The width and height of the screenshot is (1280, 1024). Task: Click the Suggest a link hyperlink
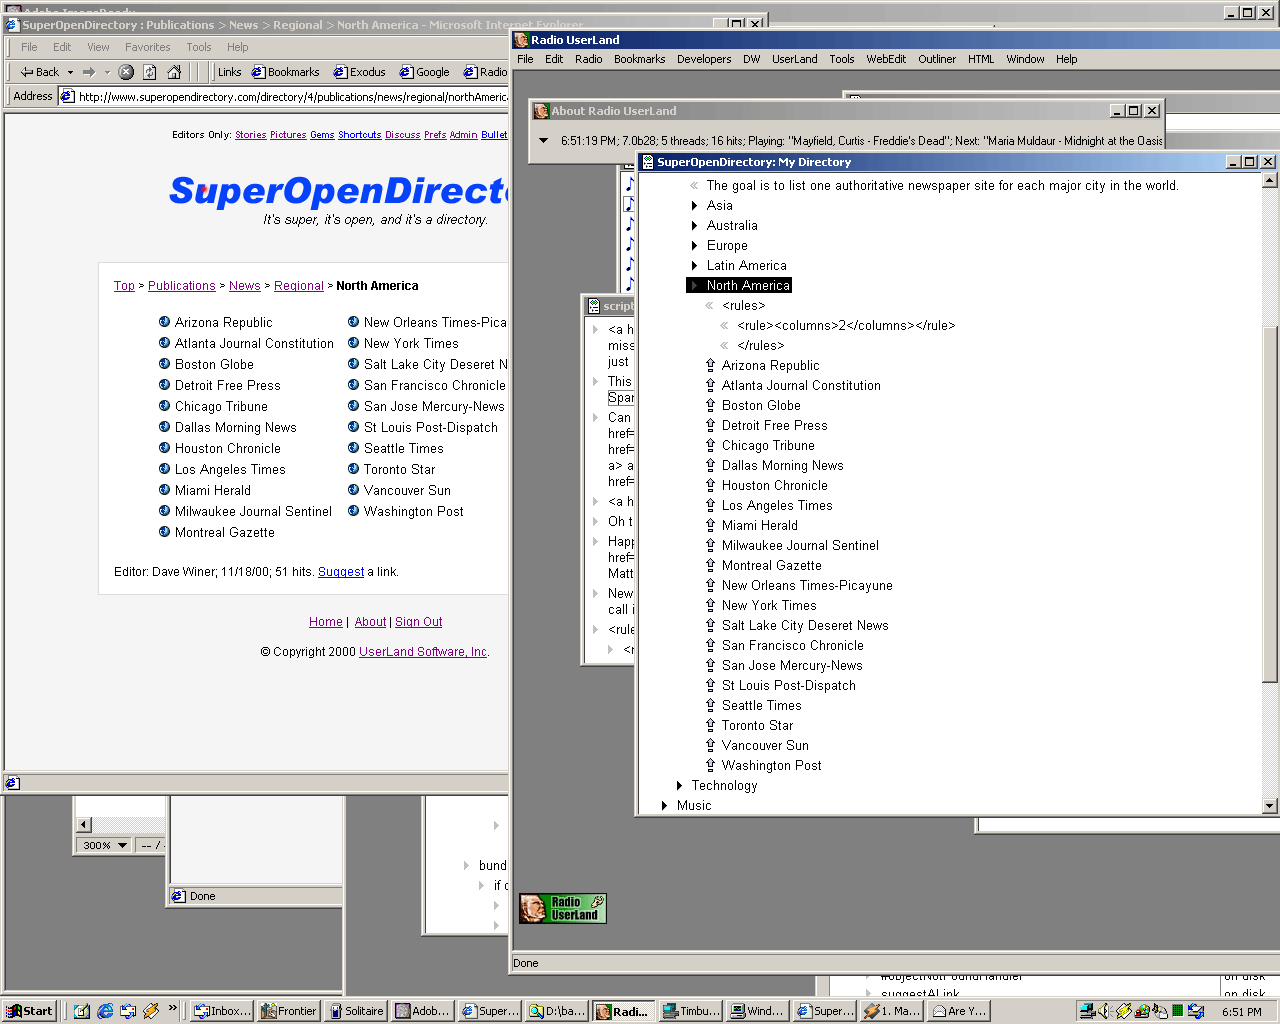(341, 572)
